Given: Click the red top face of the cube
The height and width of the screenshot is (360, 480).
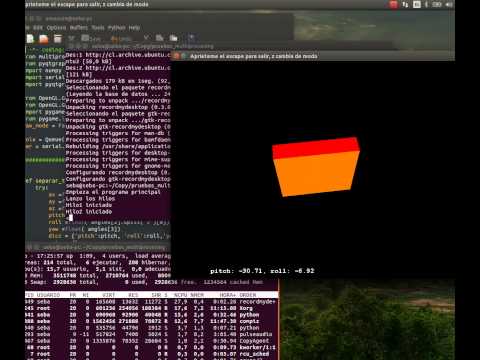Looking at the screenshot, I should [x=315, y=147].
